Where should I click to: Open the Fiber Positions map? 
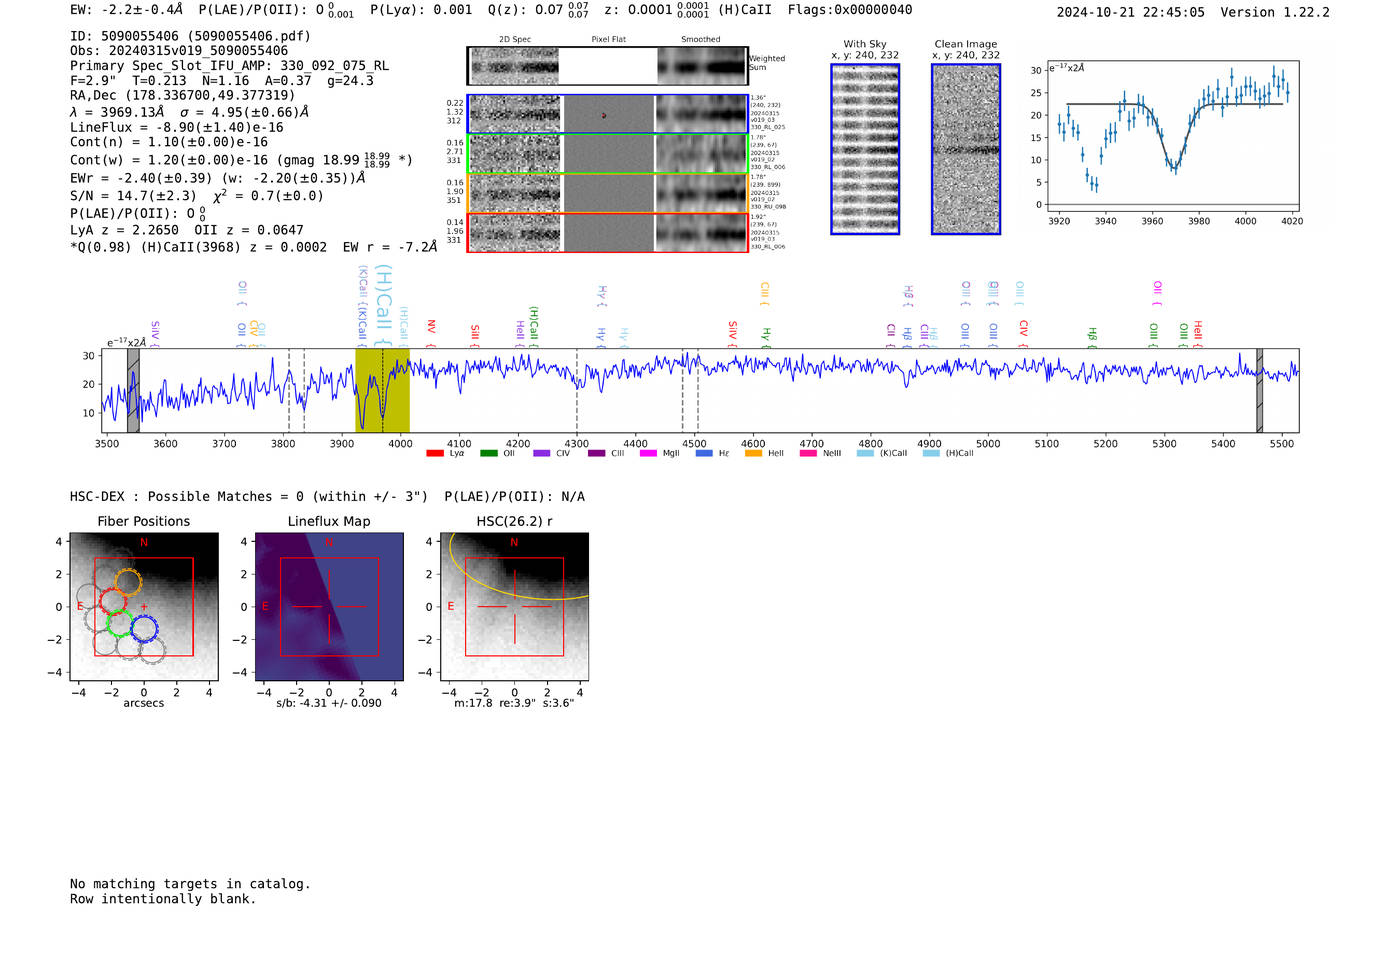coord(144,607)
